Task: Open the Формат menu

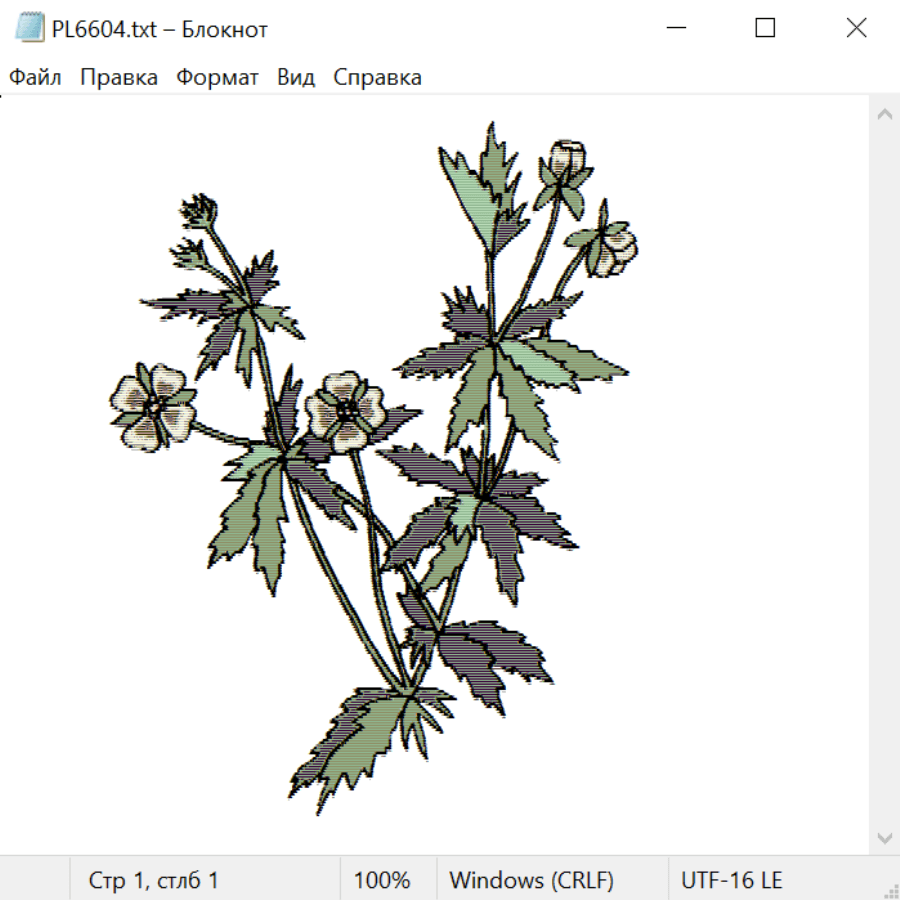Action: [217, 77]
